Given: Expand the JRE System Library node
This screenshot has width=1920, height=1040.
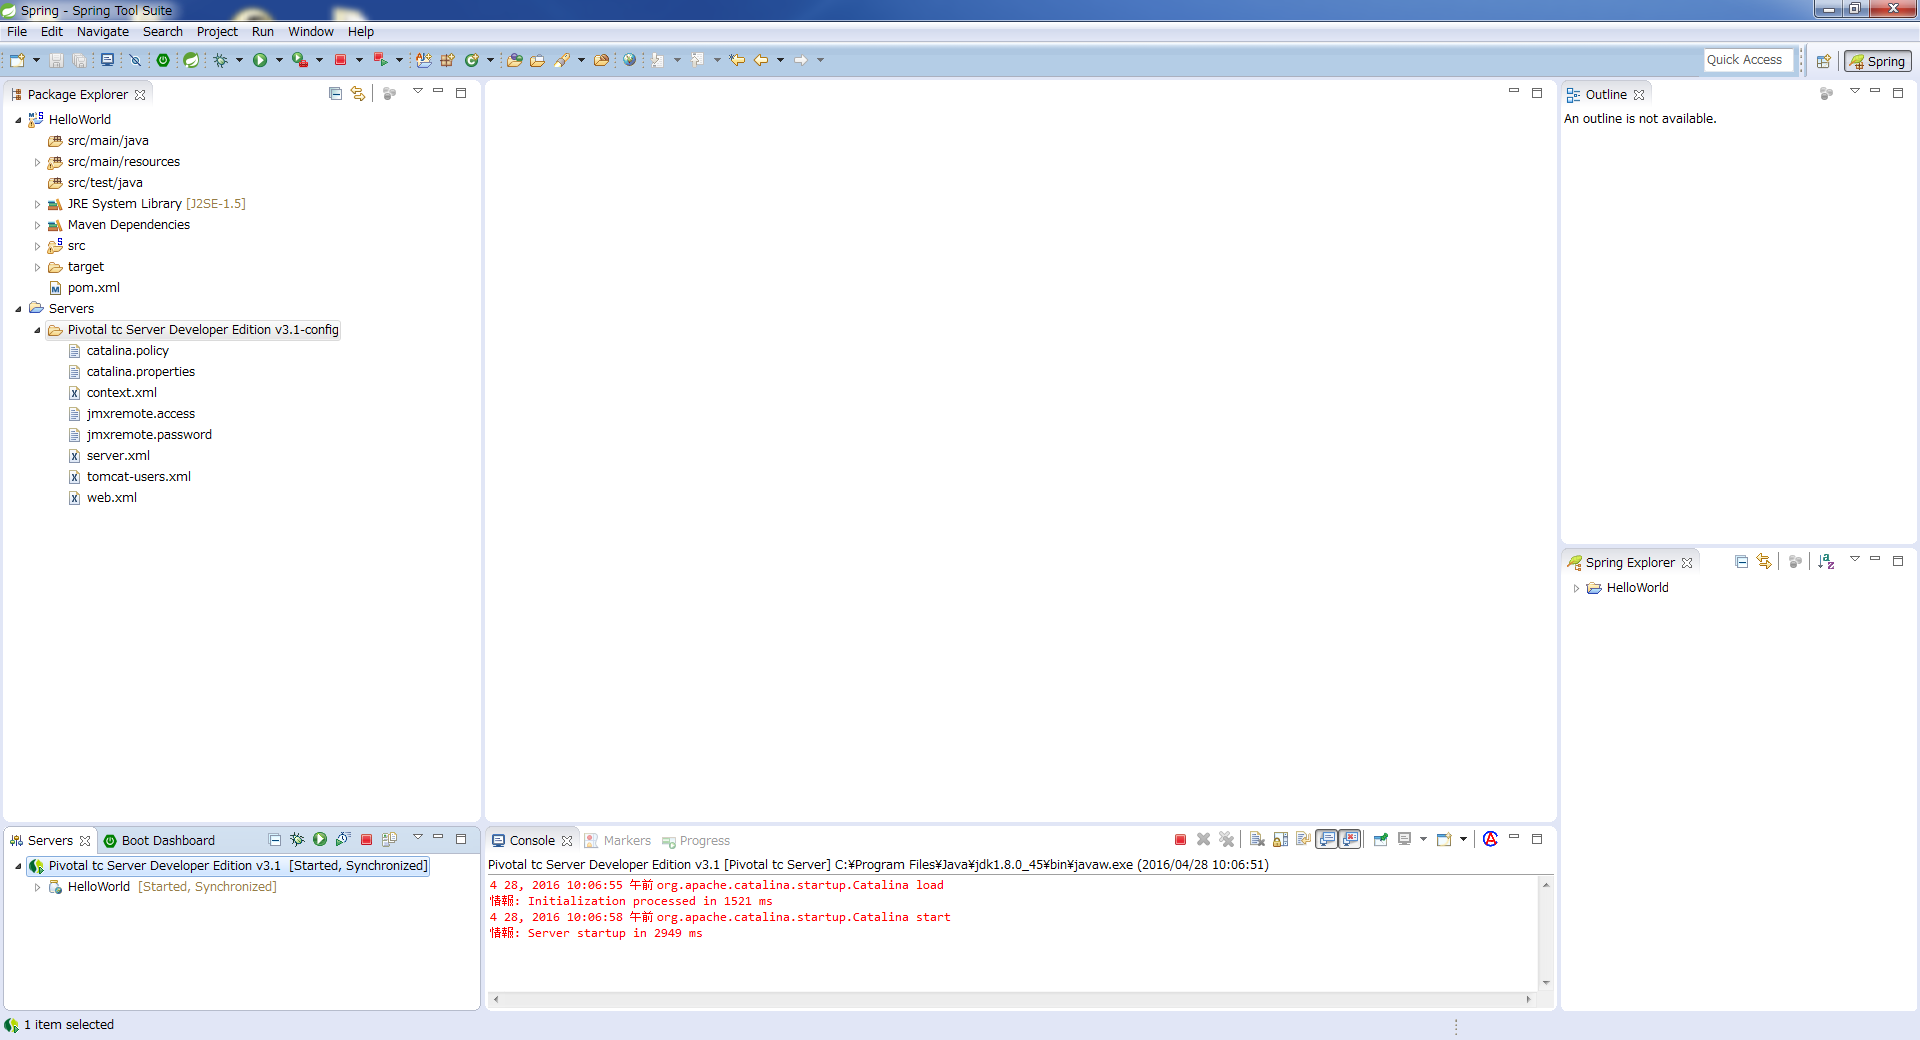Looking at the screenshot, I should pos(38,204).
